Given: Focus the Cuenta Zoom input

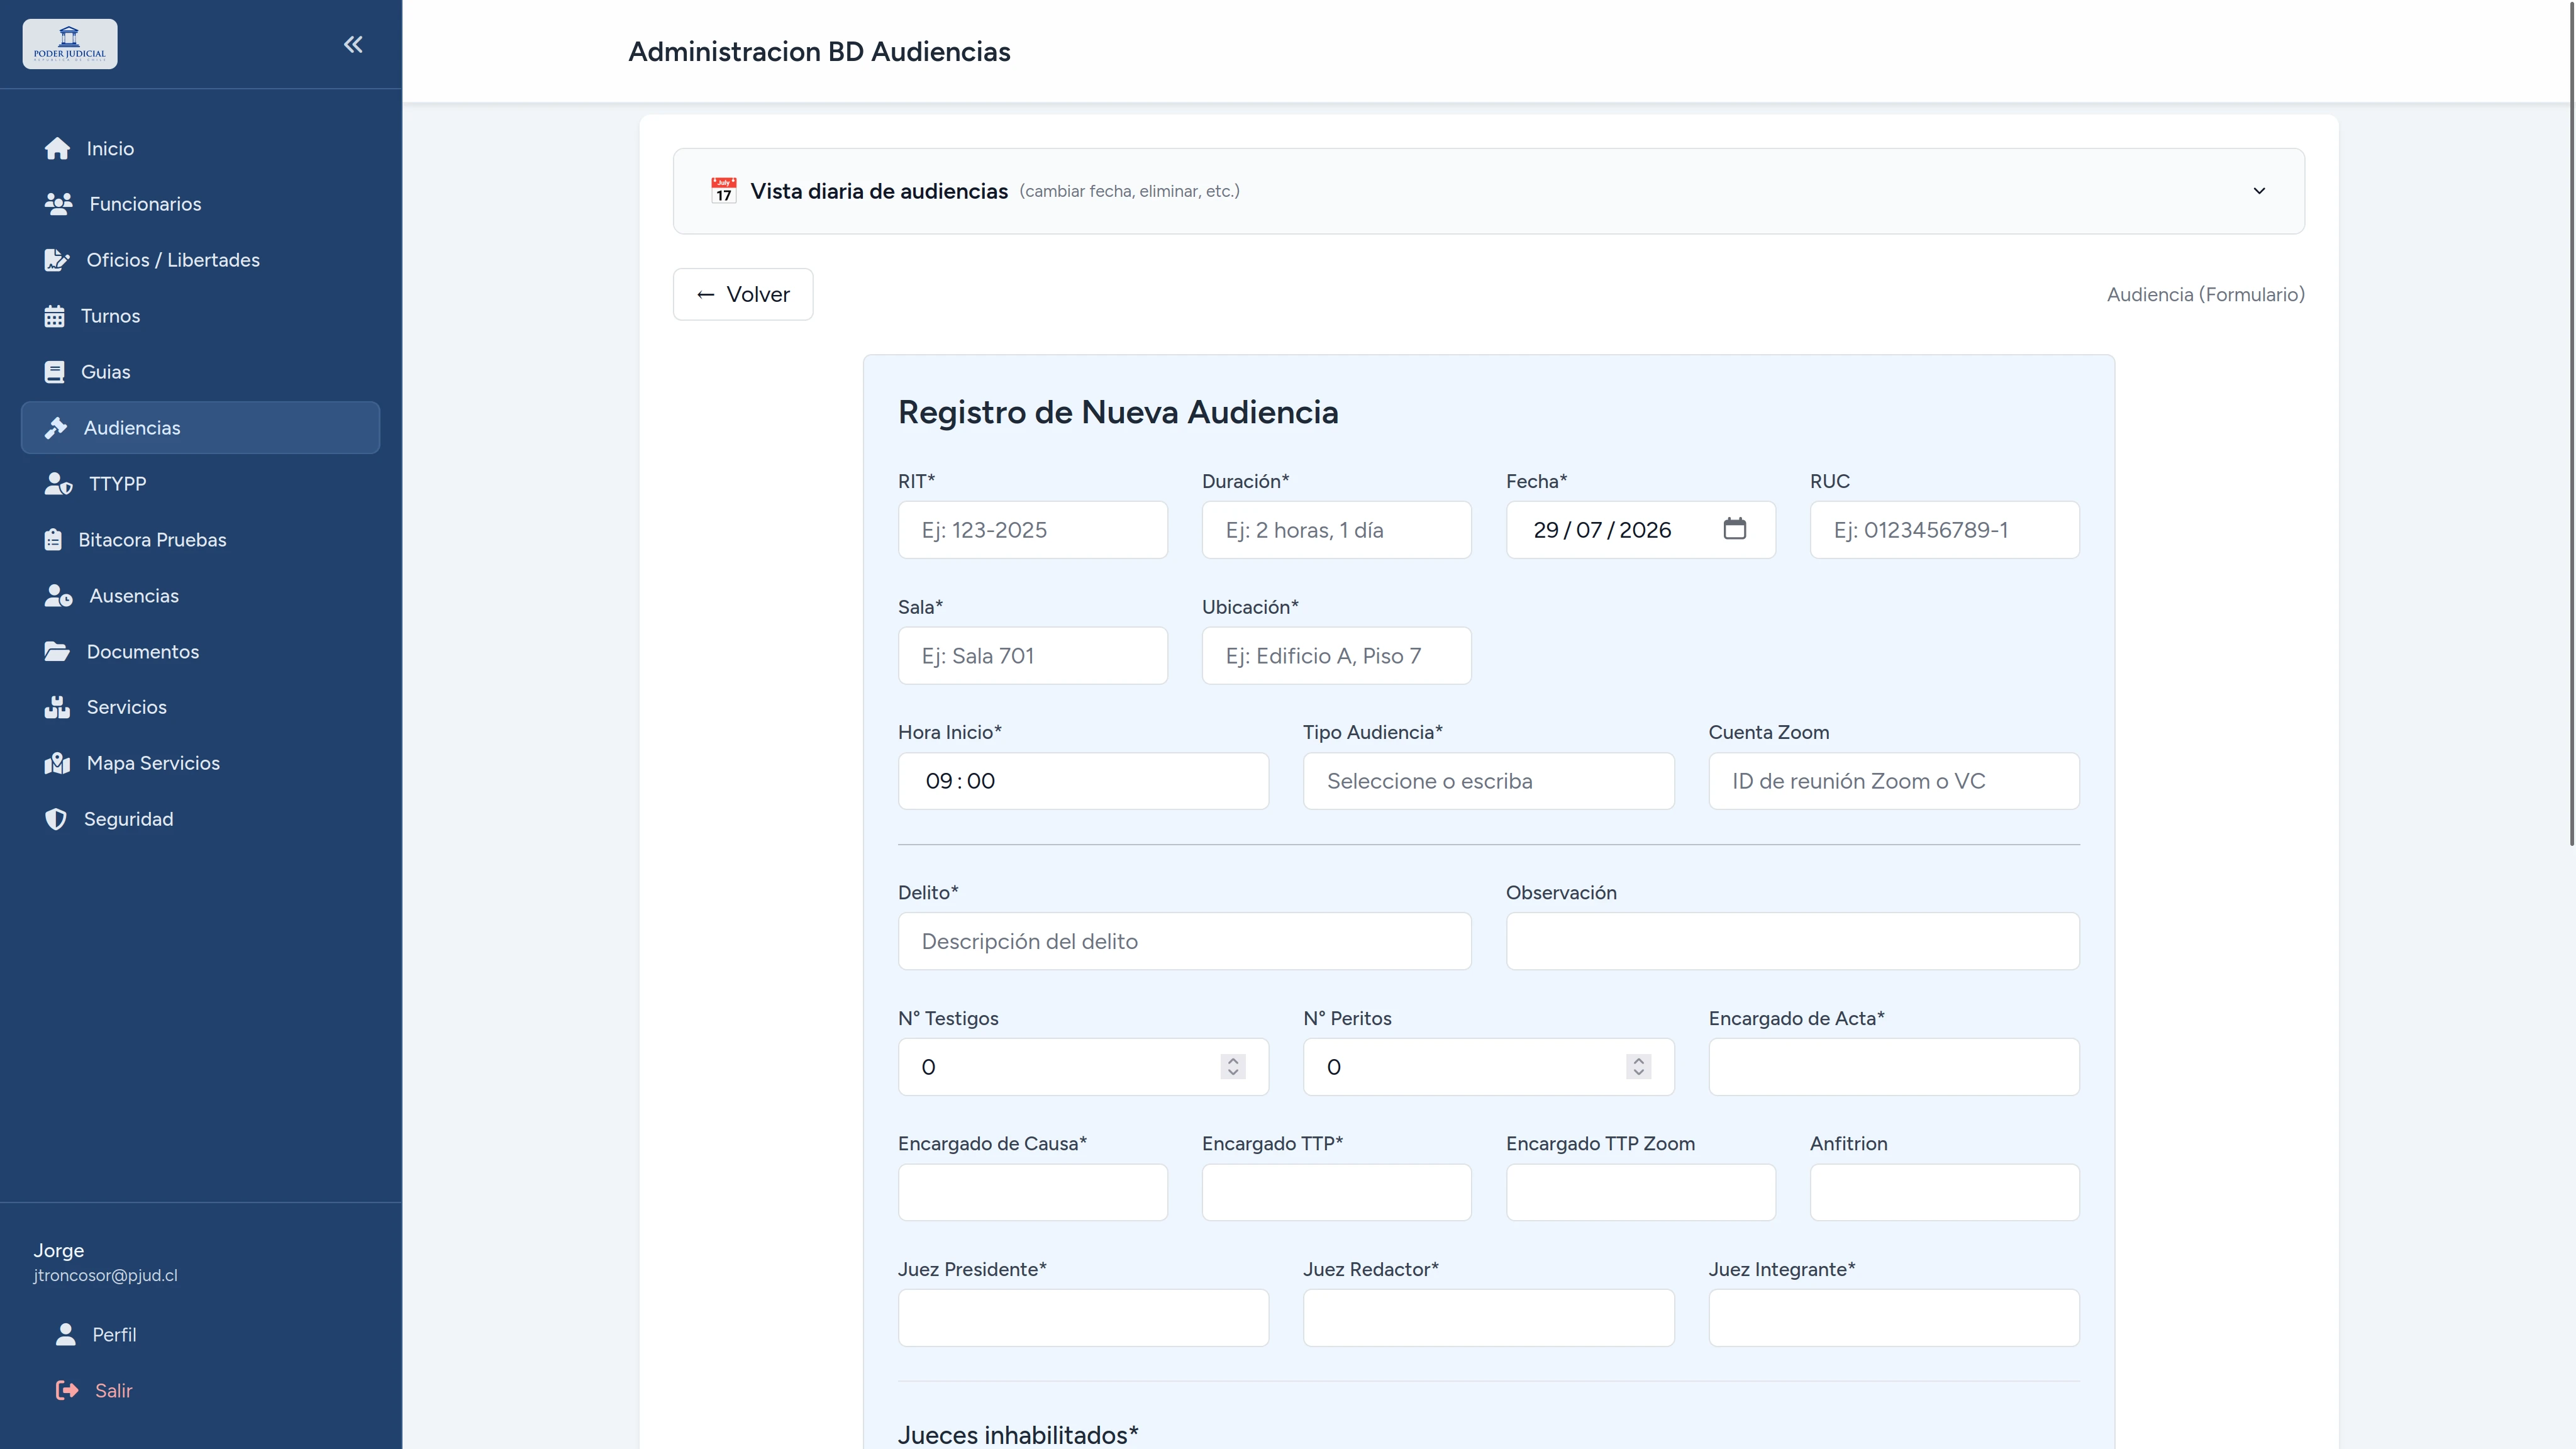Looking at the screenshot, I should click(1894, 781).
